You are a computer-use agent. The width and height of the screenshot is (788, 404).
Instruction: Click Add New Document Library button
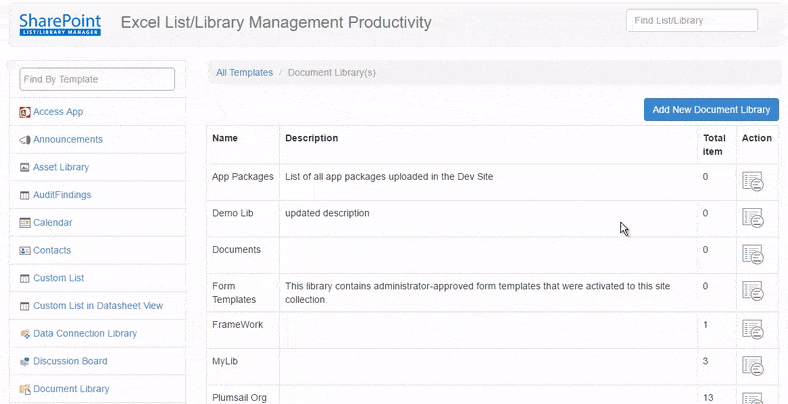tap(711, 110)
